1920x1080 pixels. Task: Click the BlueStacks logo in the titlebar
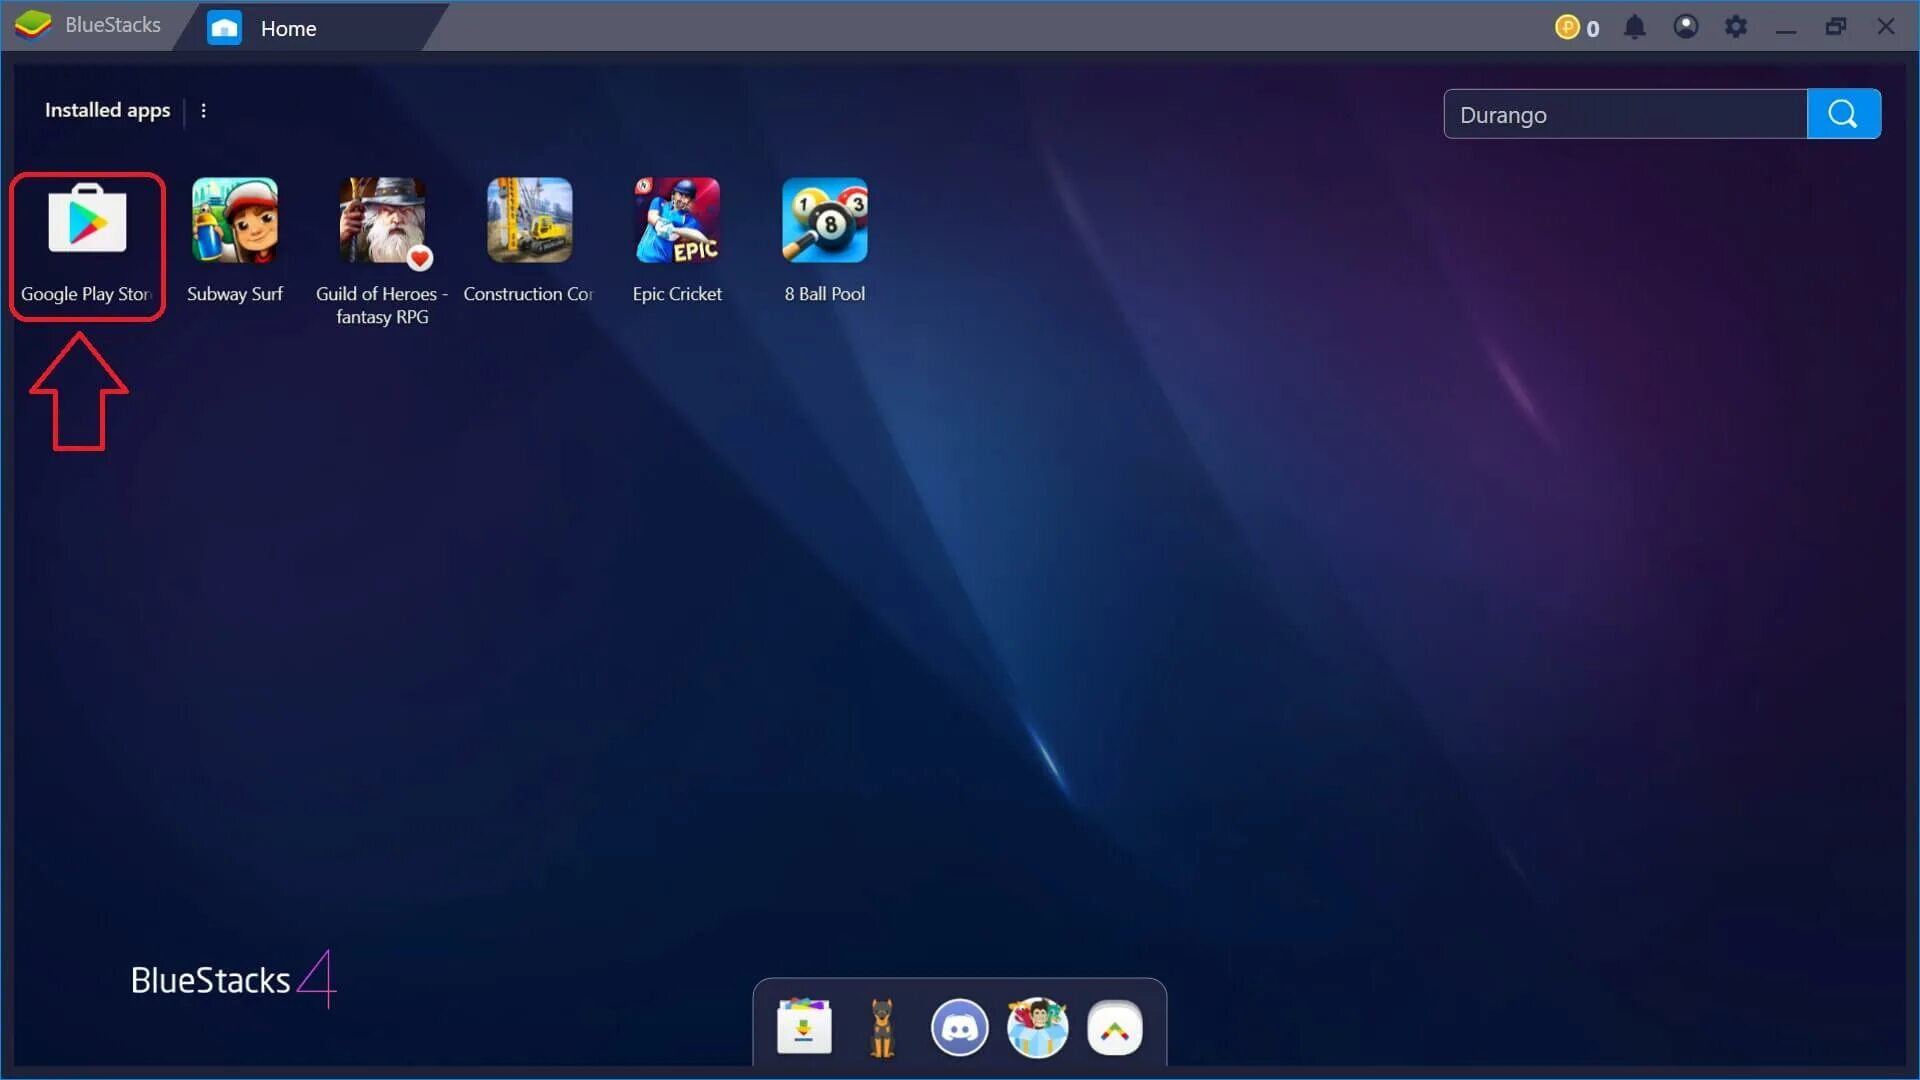tap(32, 25)
